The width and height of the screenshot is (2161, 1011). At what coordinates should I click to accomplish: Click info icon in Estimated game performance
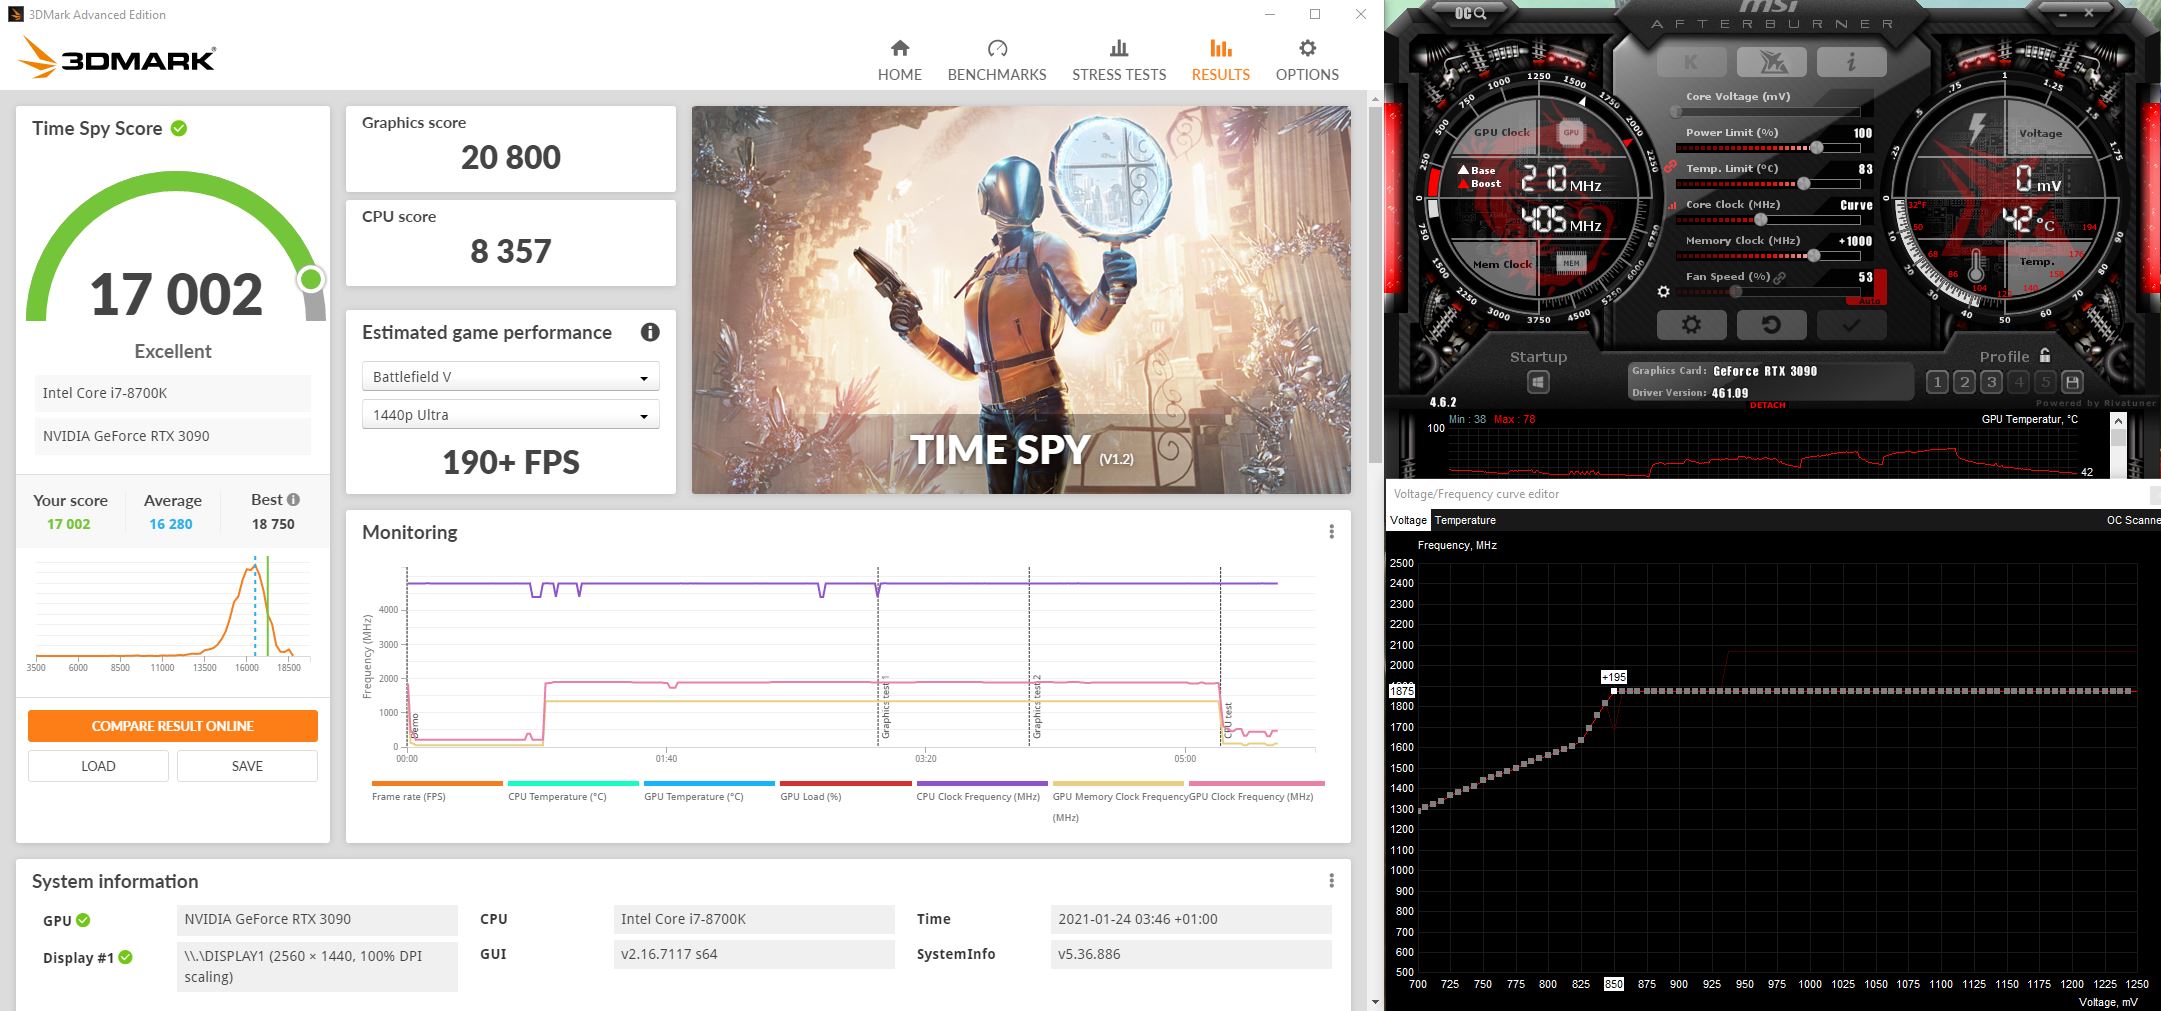(650, 332)
